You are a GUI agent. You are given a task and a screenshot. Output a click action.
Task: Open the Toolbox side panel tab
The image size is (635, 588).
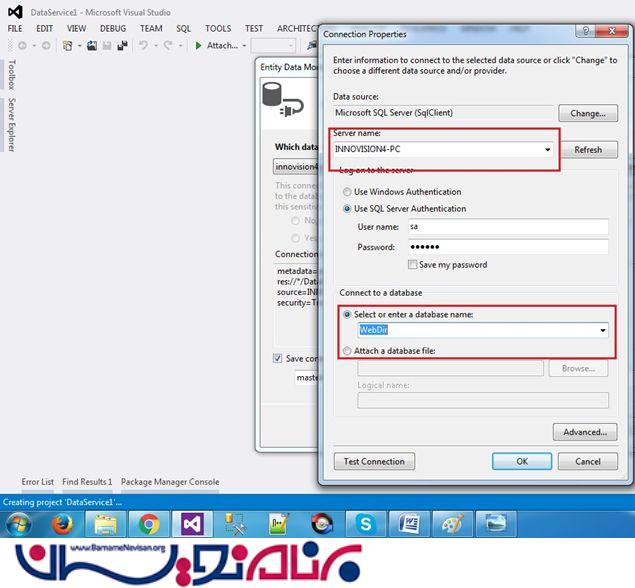(x=12, y=75)
